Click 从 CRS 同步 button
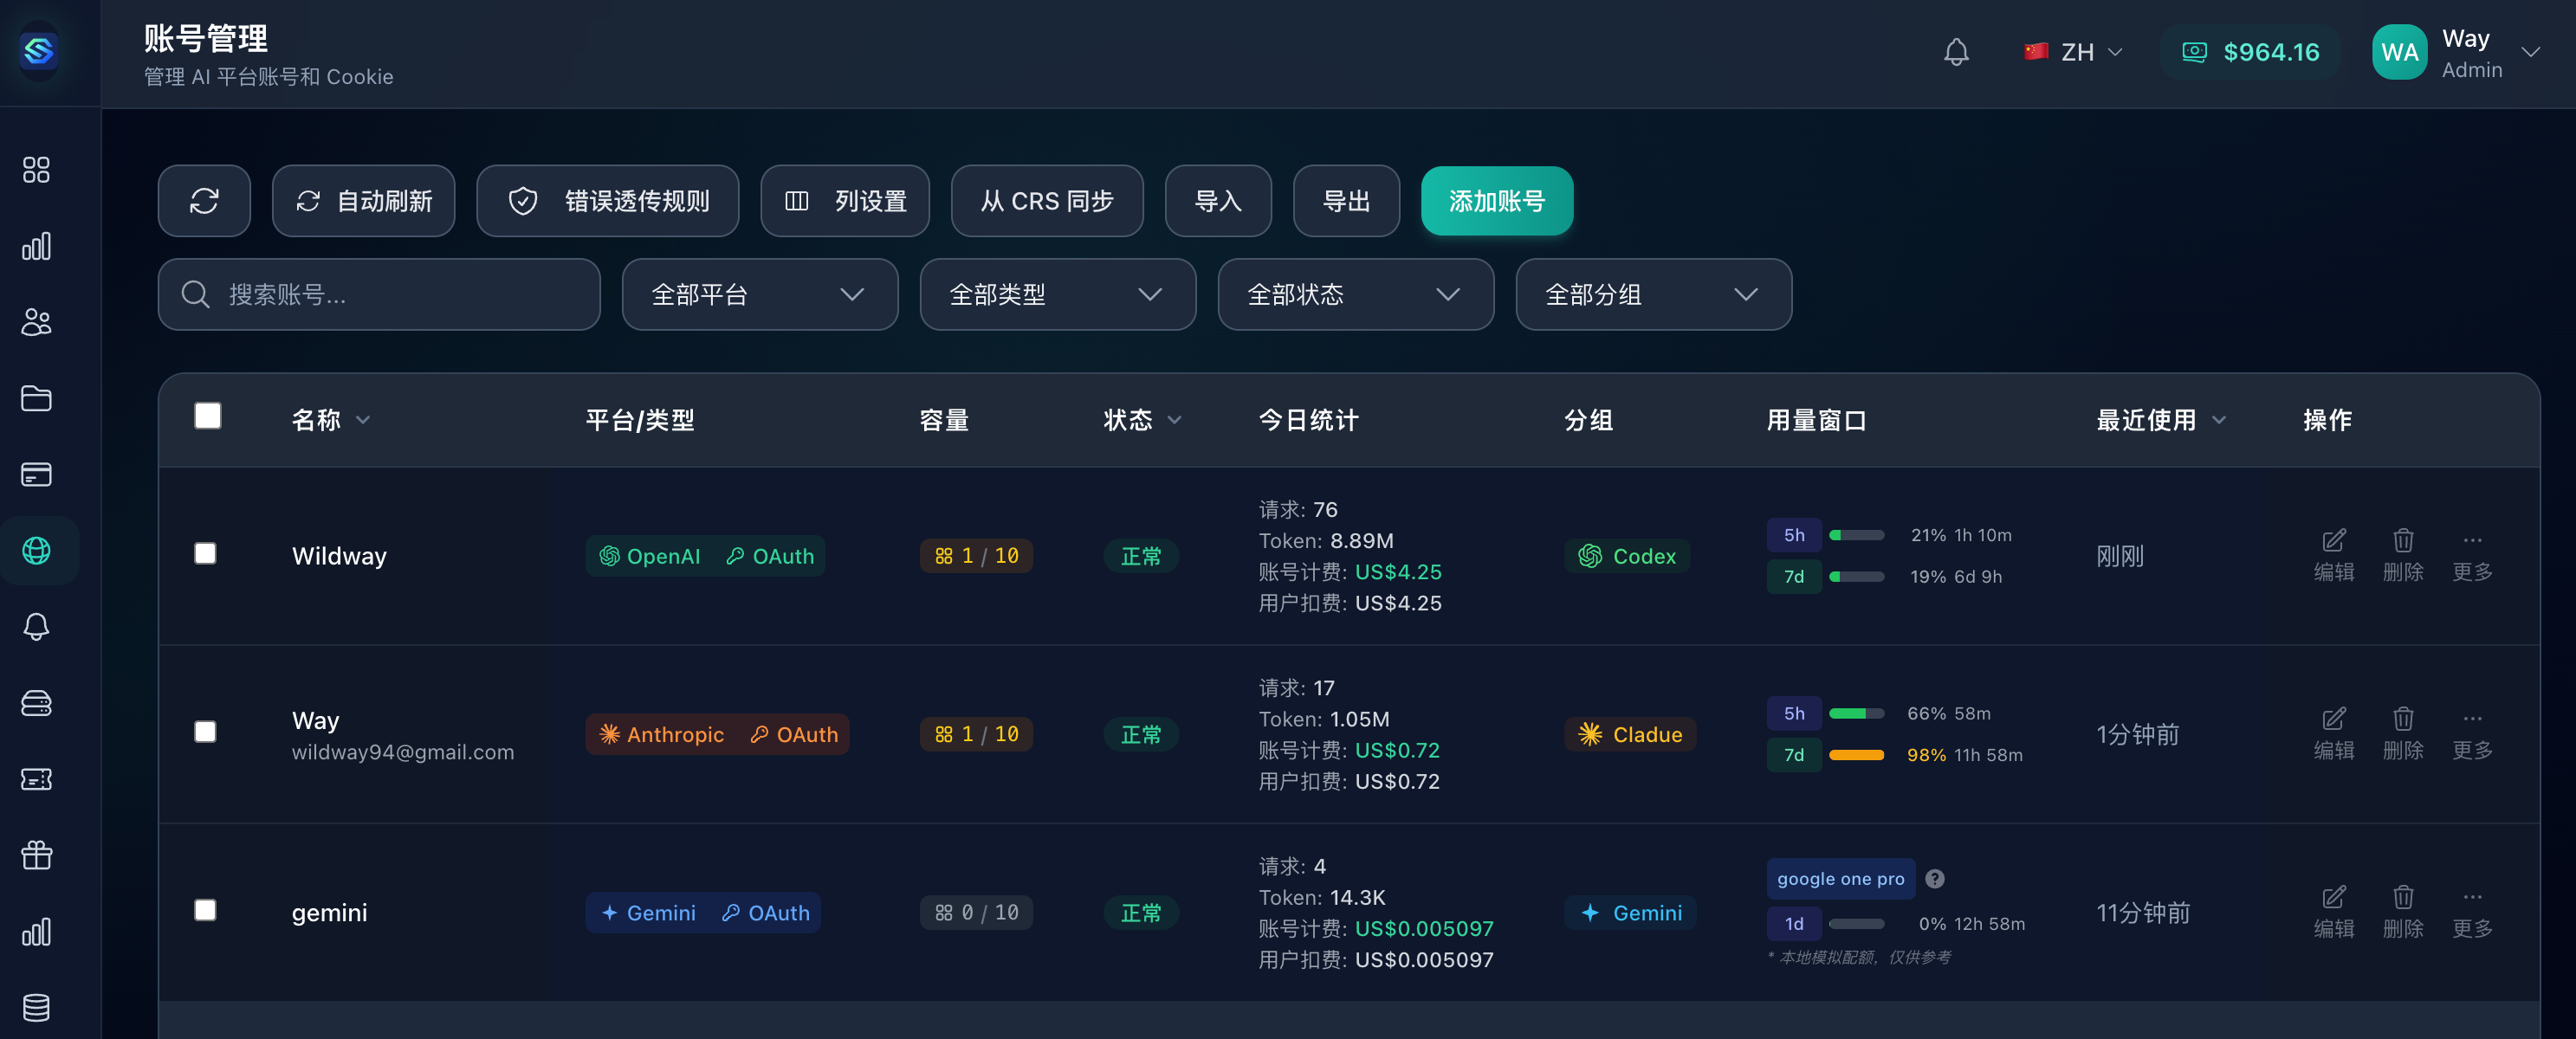This screenshot has height=1039, width=2576. point(1046,201)
